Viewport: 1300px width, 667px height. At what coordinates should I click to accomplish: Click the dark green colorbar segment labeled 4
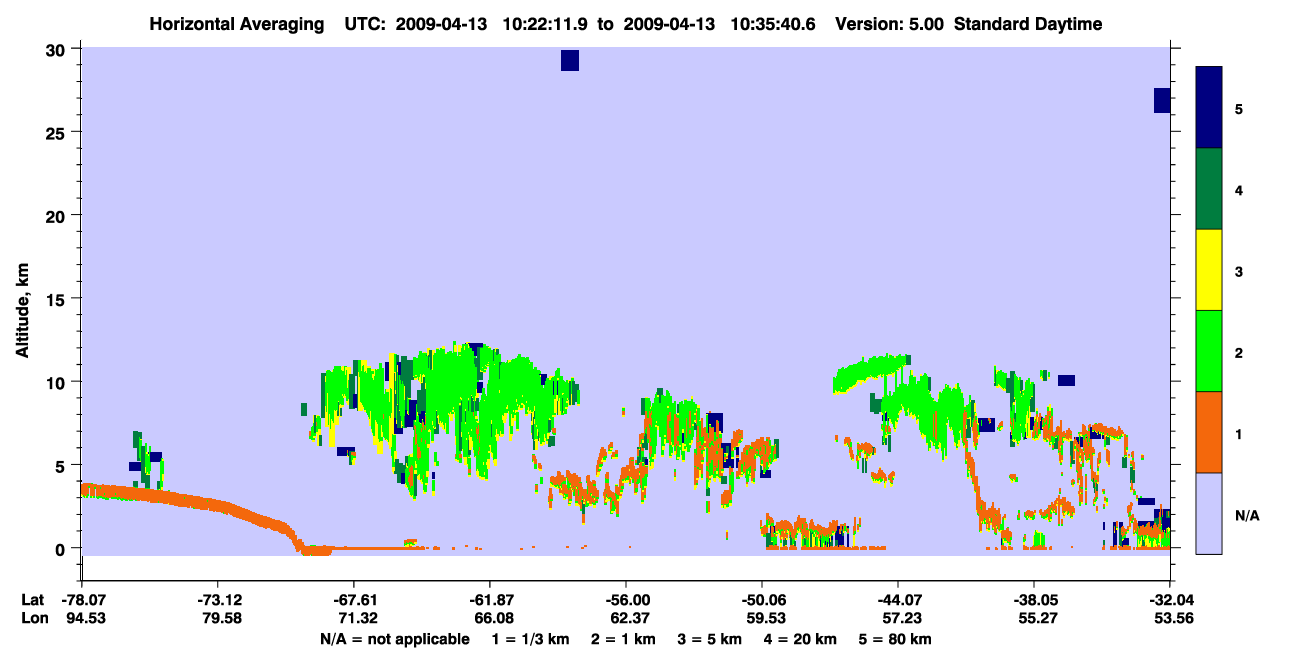pos(1209,189)
